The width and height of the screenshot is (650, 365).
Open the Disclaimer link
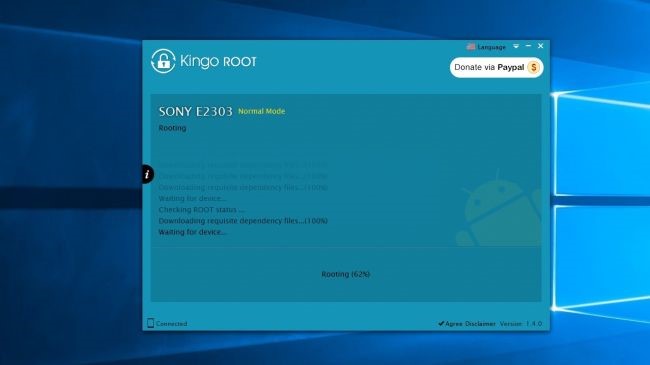point(480,324)
